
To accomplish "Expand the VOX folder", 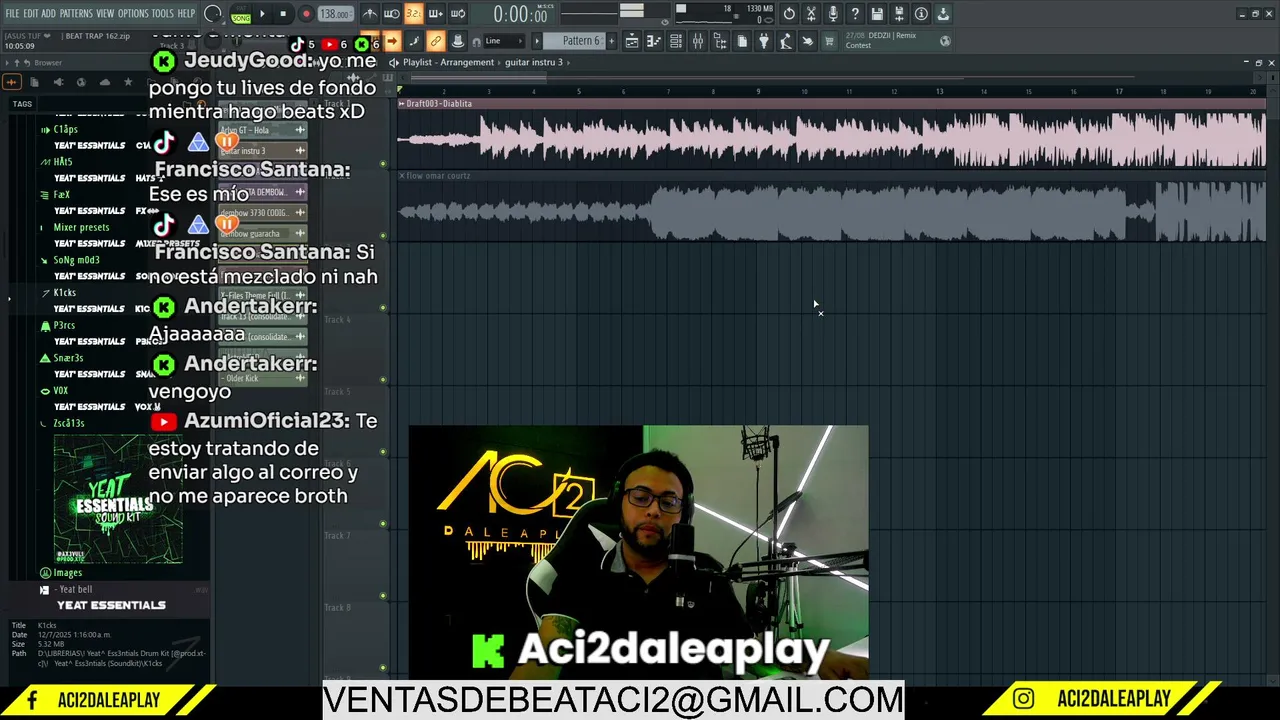I will (x=60, y=391).
